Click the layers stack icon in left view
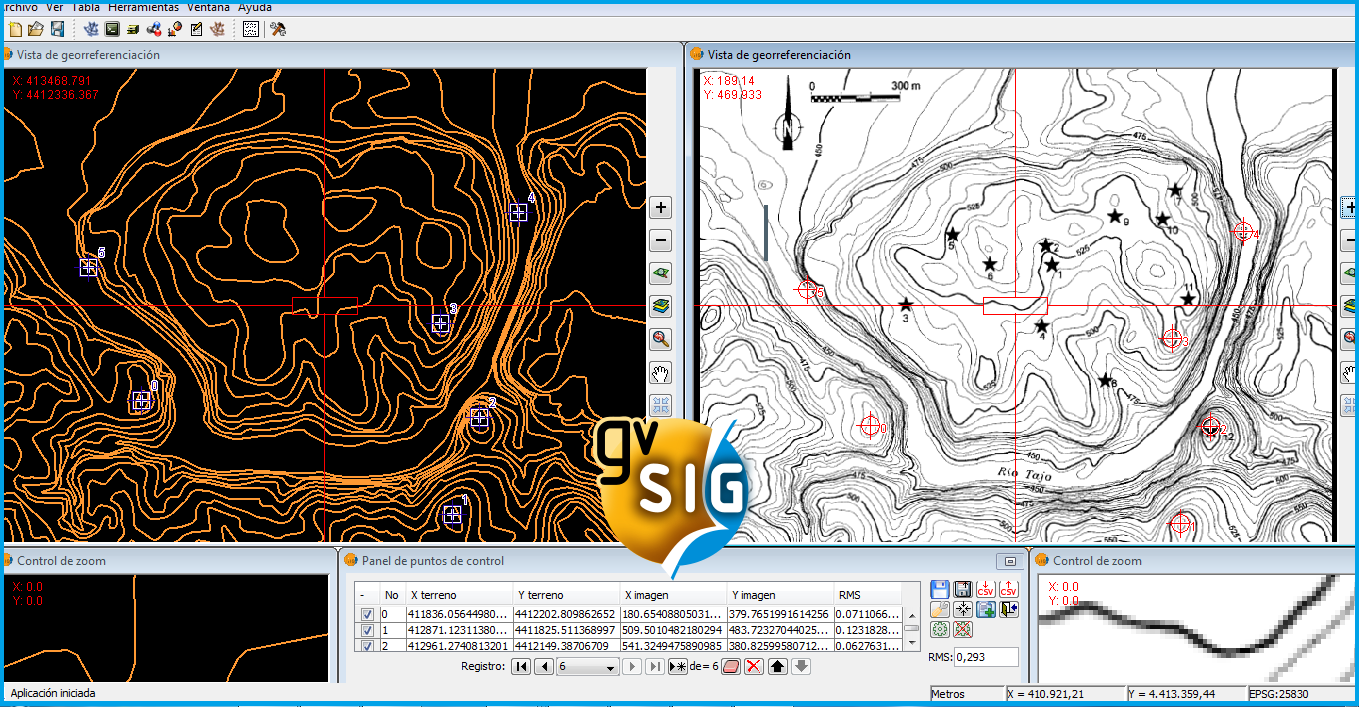The image size is (1359, 707). [660, 306]
